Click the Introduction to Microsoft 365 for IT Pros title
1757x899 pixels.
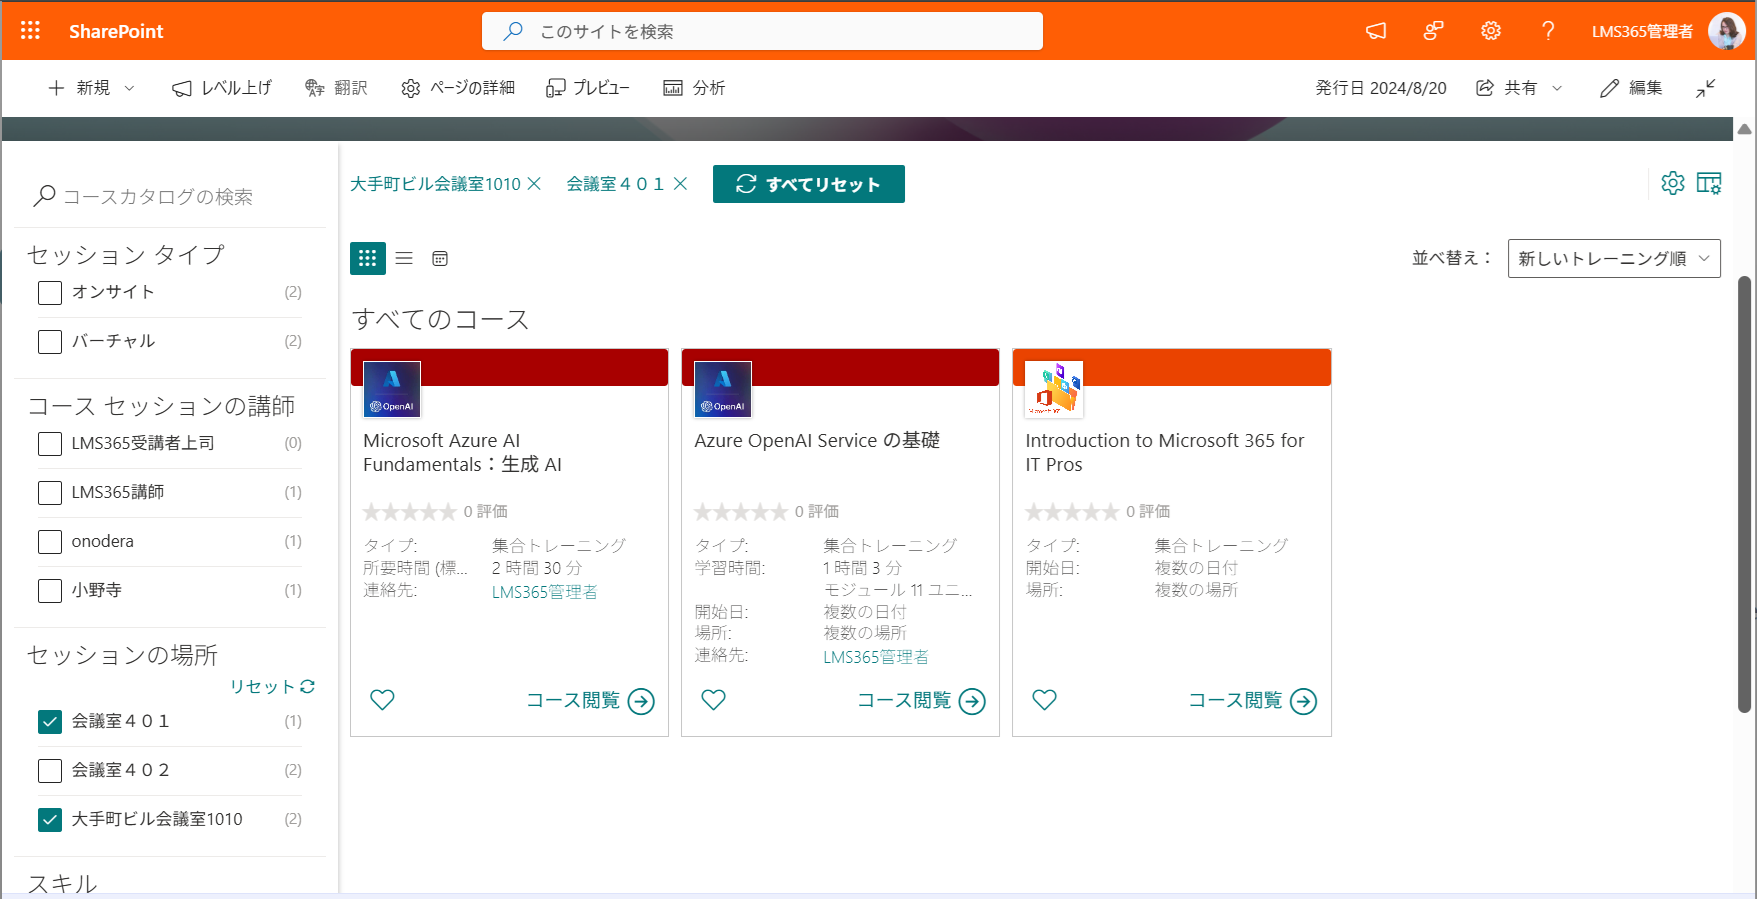click(x=1165, y=452)
